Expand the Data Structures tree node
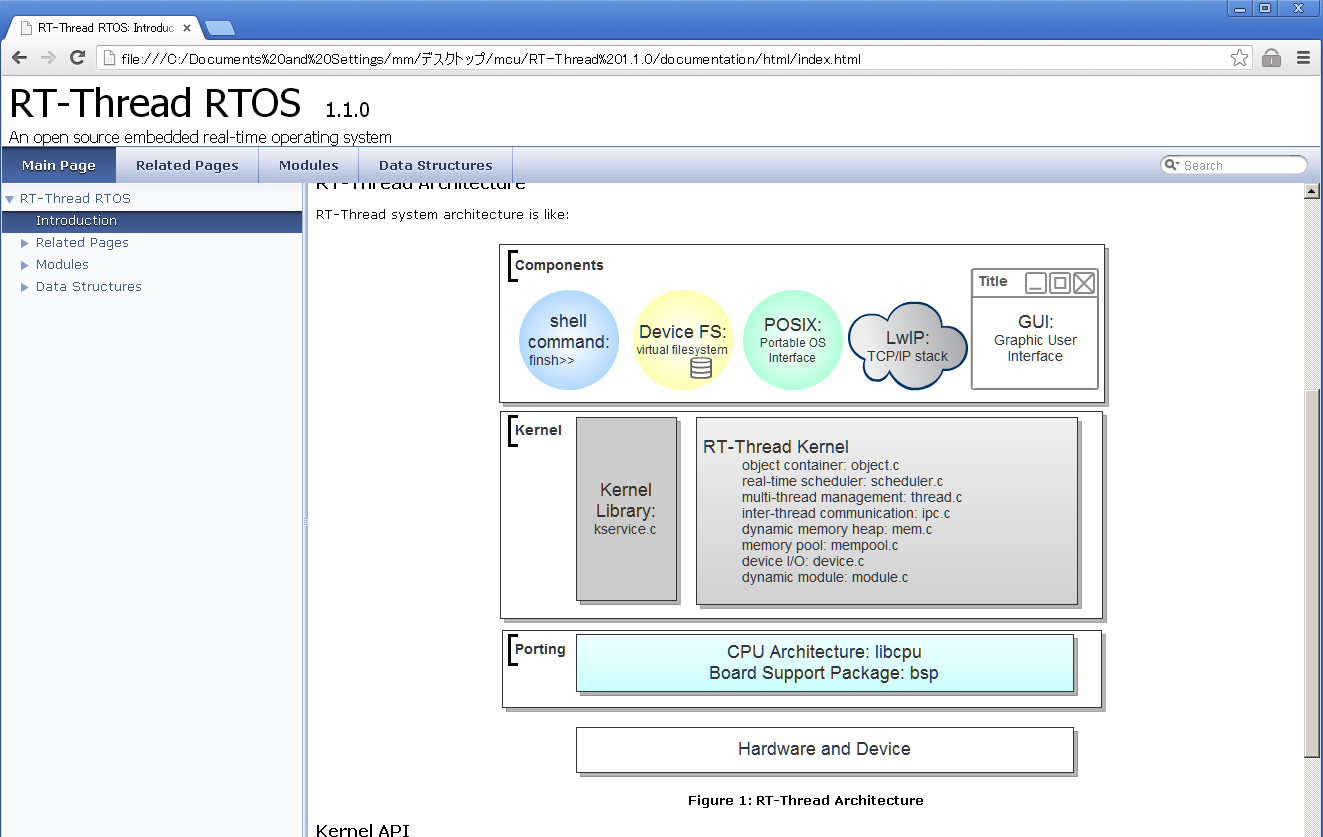The width and height of the screenshot is (1323, 837). [25, 287]
